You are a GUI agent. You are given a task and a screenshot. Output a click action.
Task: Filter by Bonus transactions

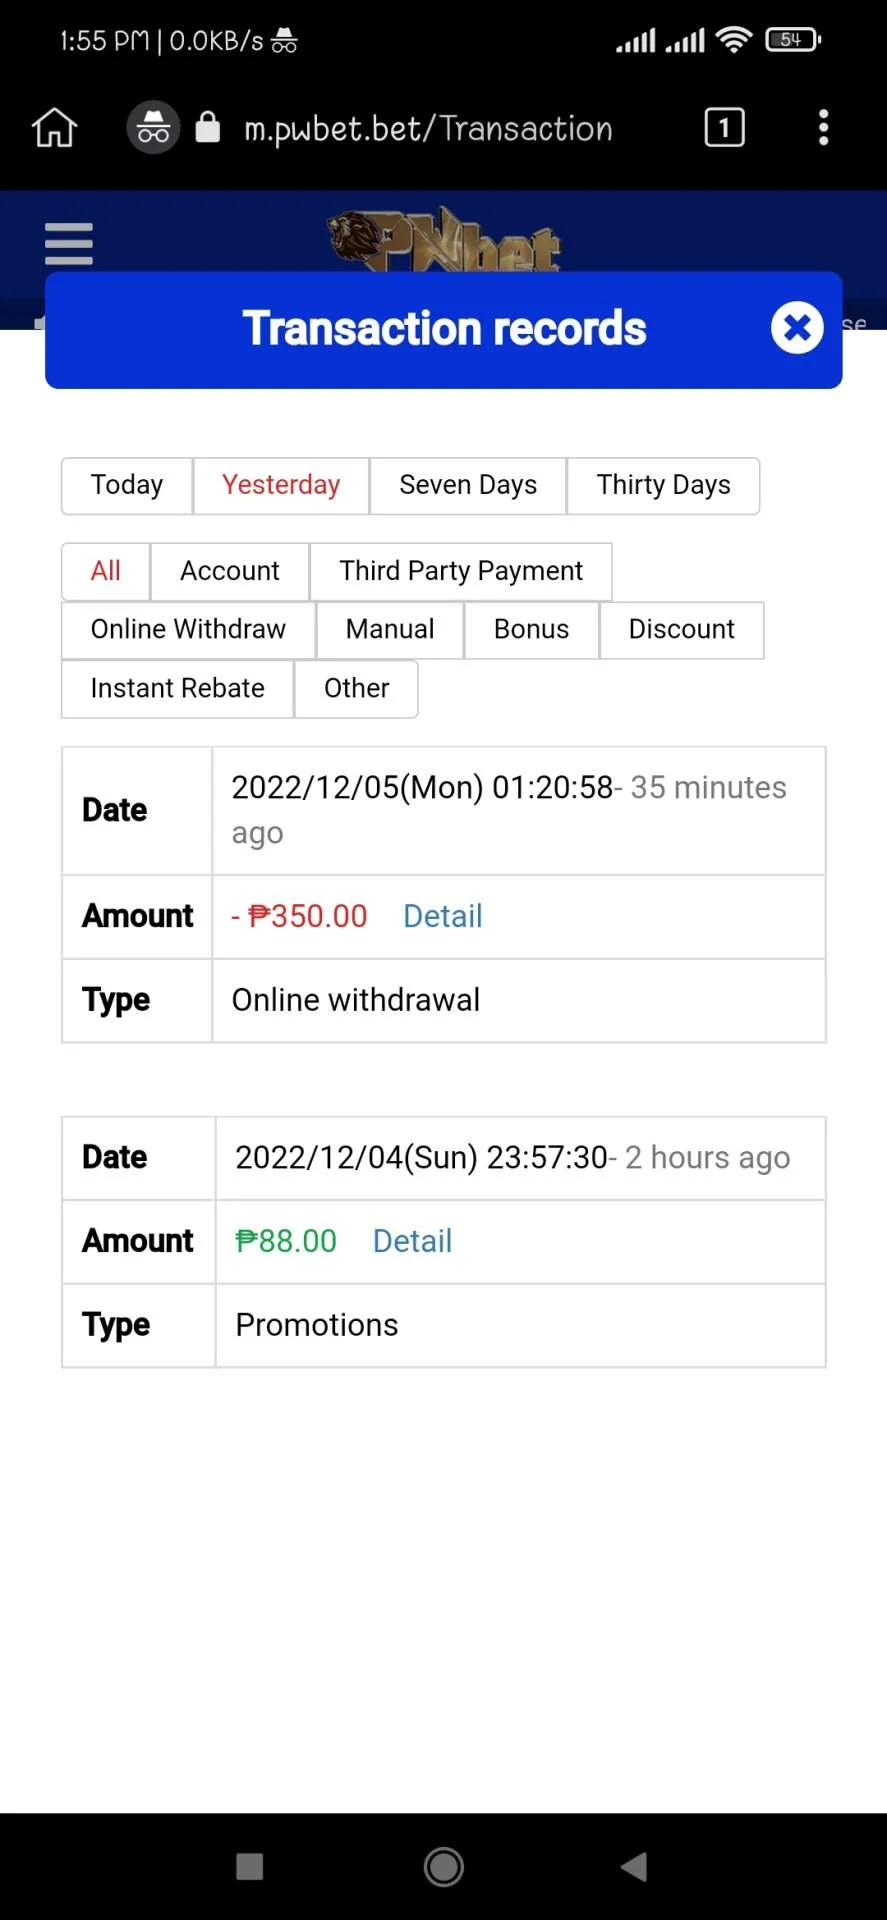(x=532, y=630)
